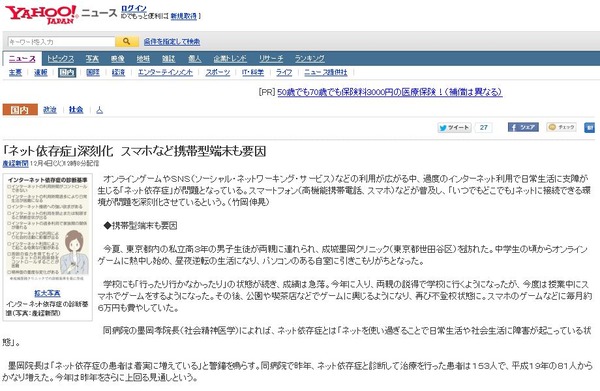The image size is (600, 391).
Task: Click the ◆携帯型端末も要因 subheading
Action: tap(140, 226)
